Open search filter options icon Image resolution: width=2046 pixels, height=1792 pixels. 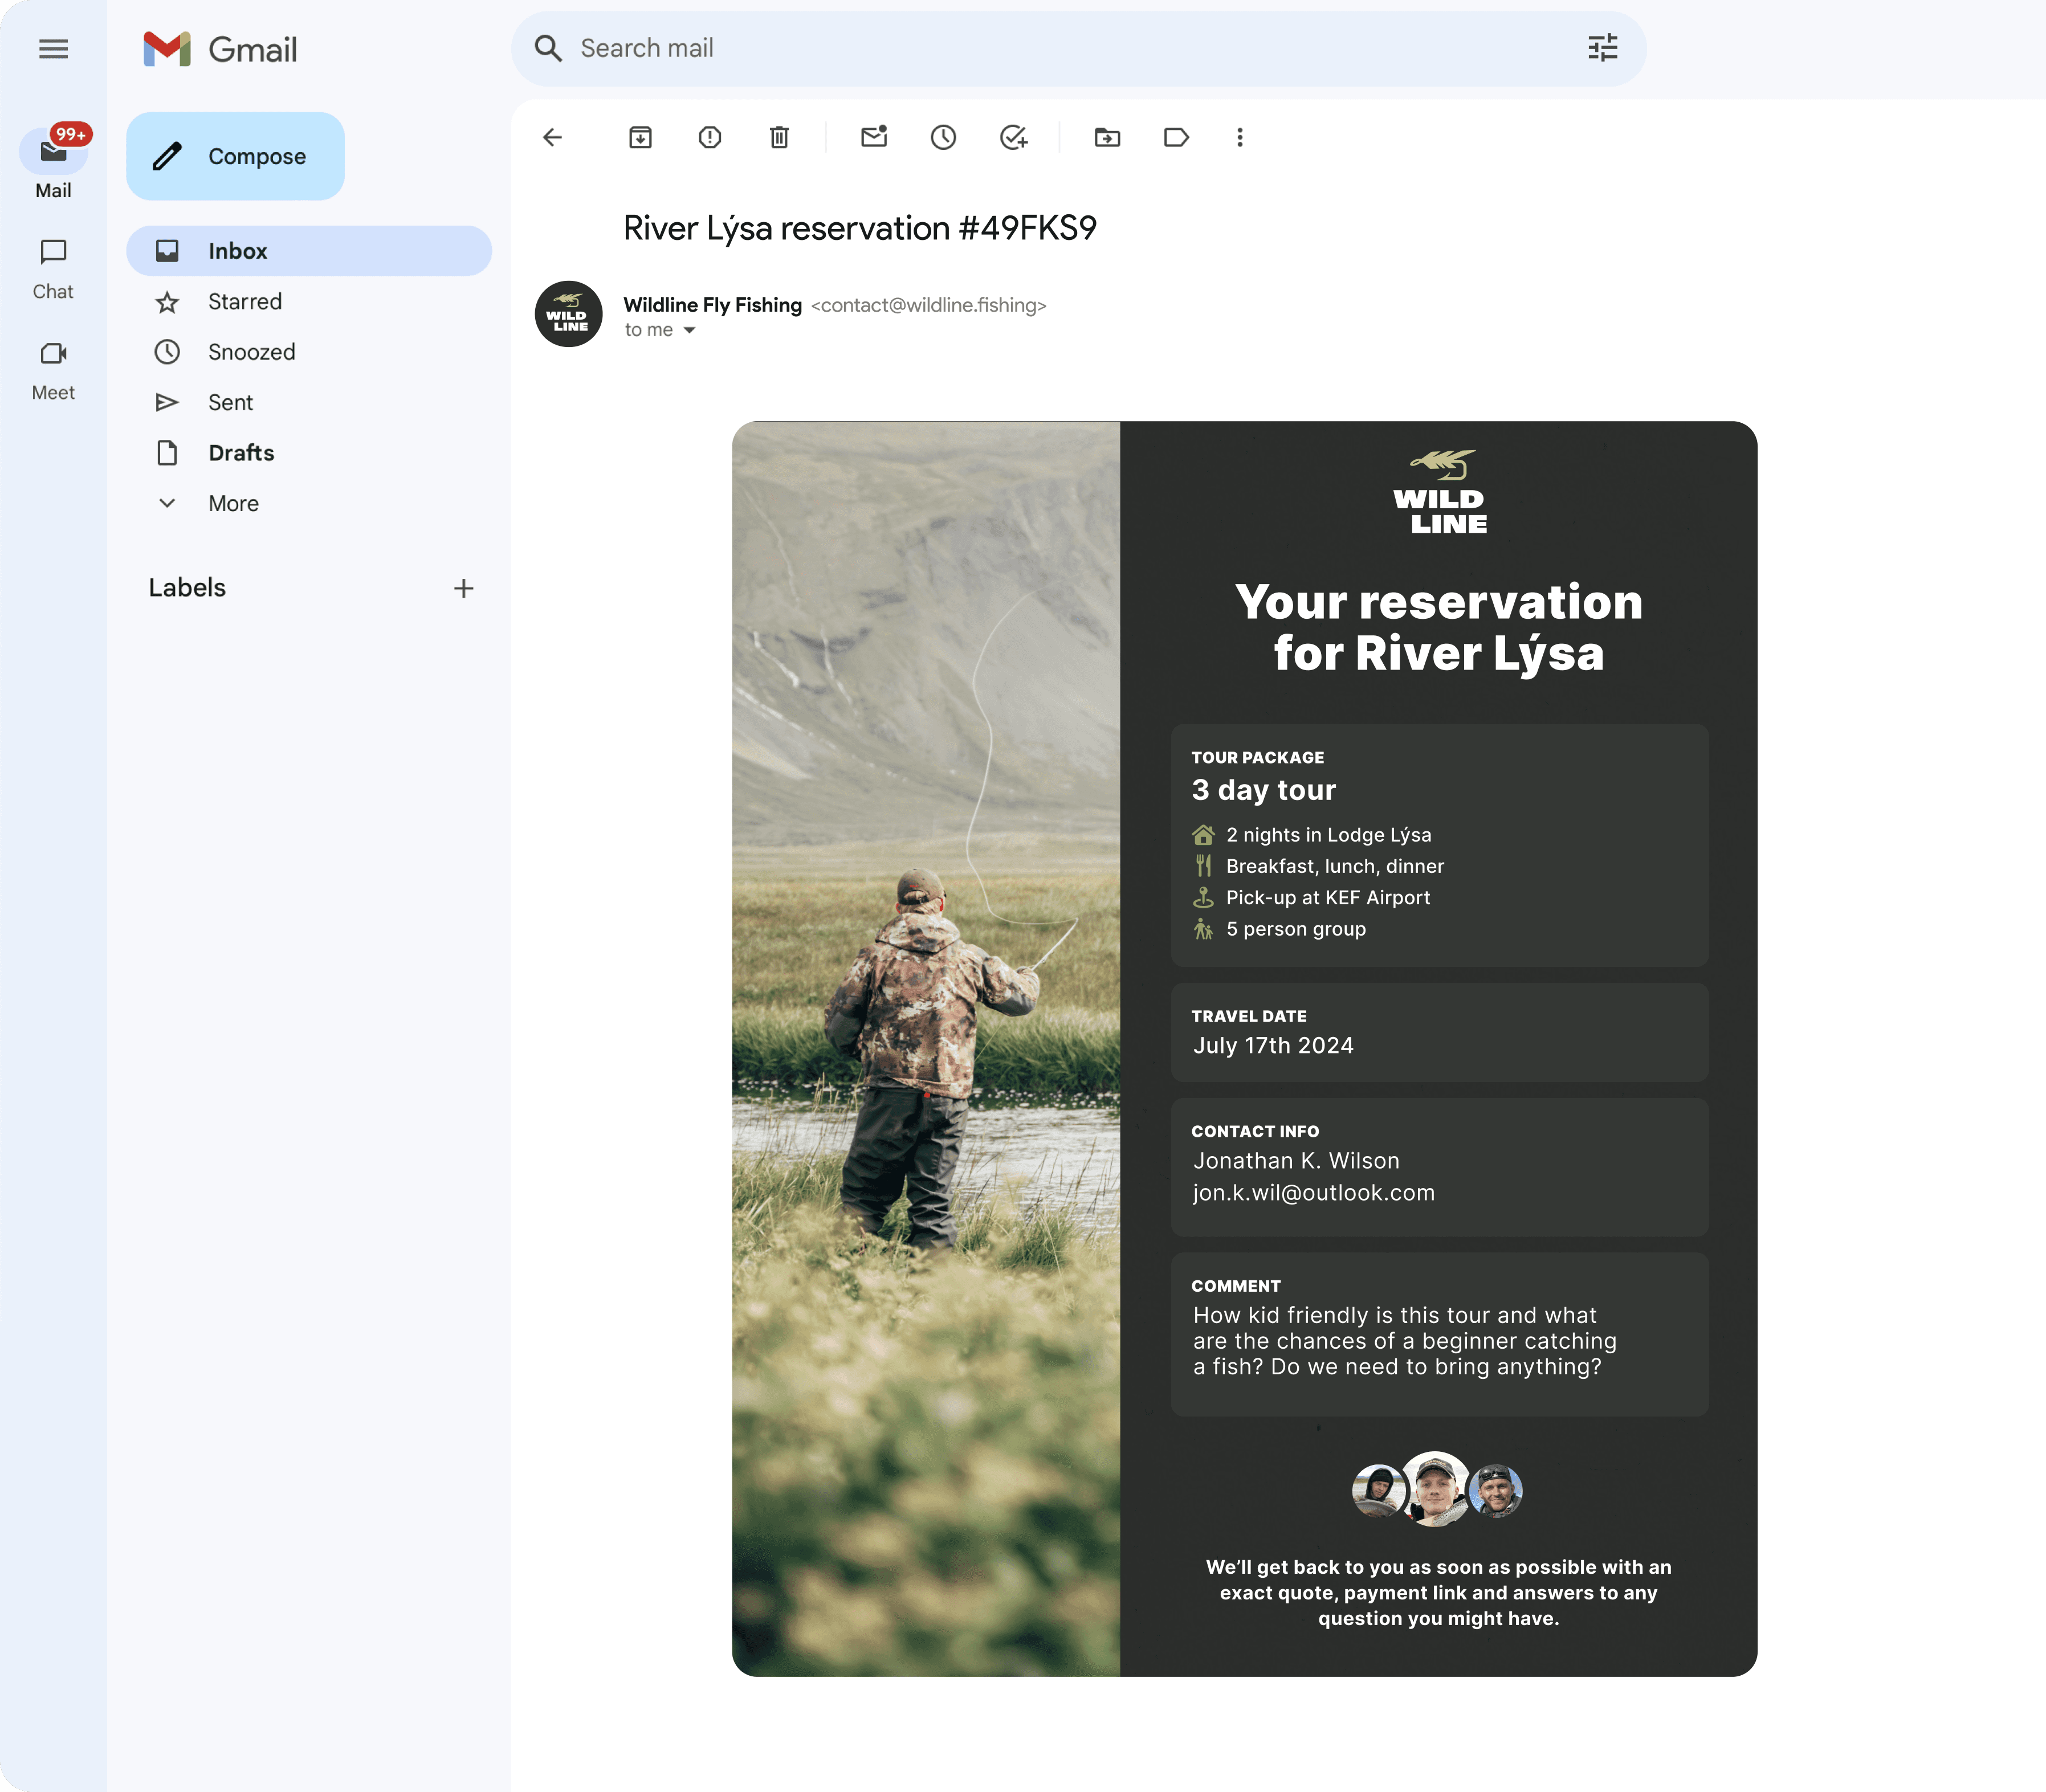click(x=1602, y=48)
